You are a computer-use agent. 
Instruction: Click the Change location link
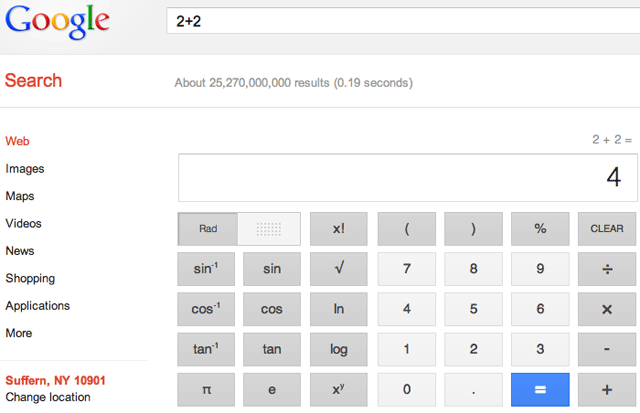point(48,397)
